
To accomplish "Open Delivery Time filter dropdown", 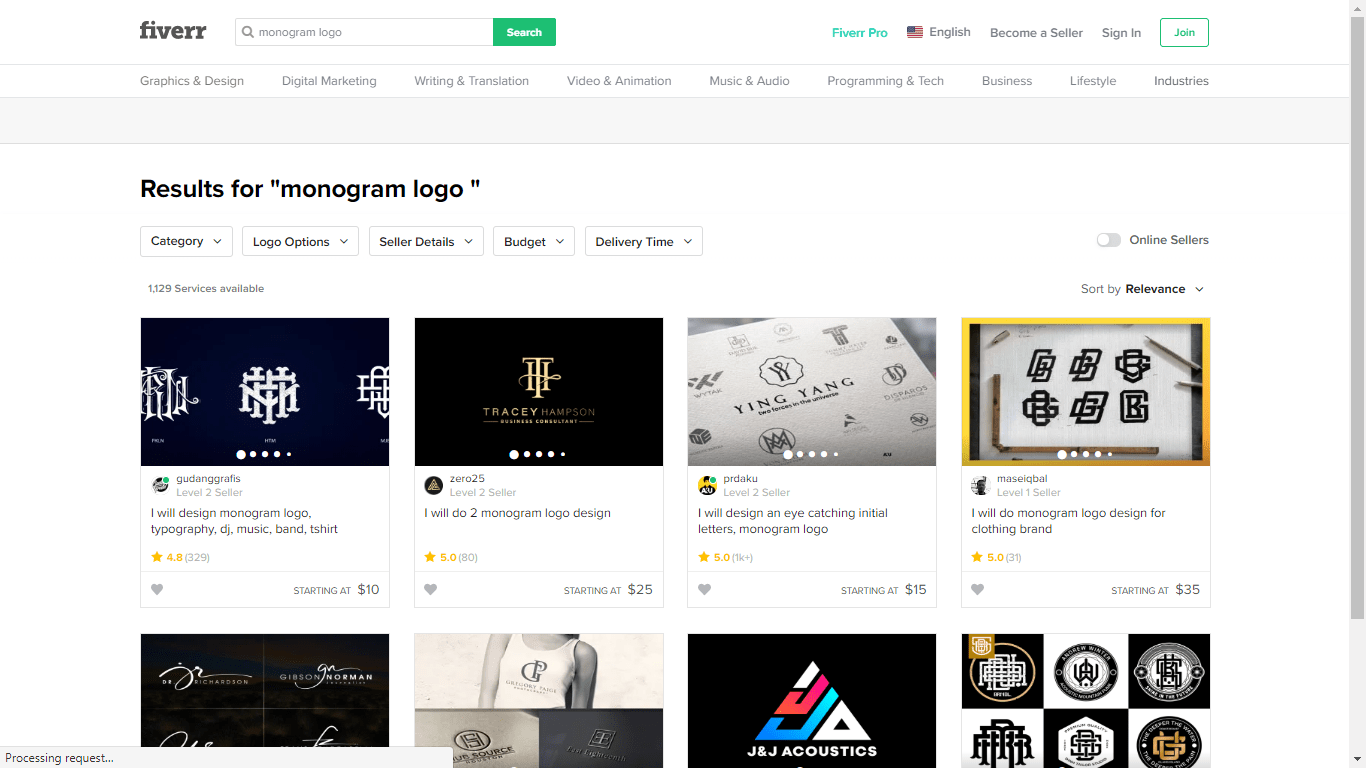I will click(644, 241).
